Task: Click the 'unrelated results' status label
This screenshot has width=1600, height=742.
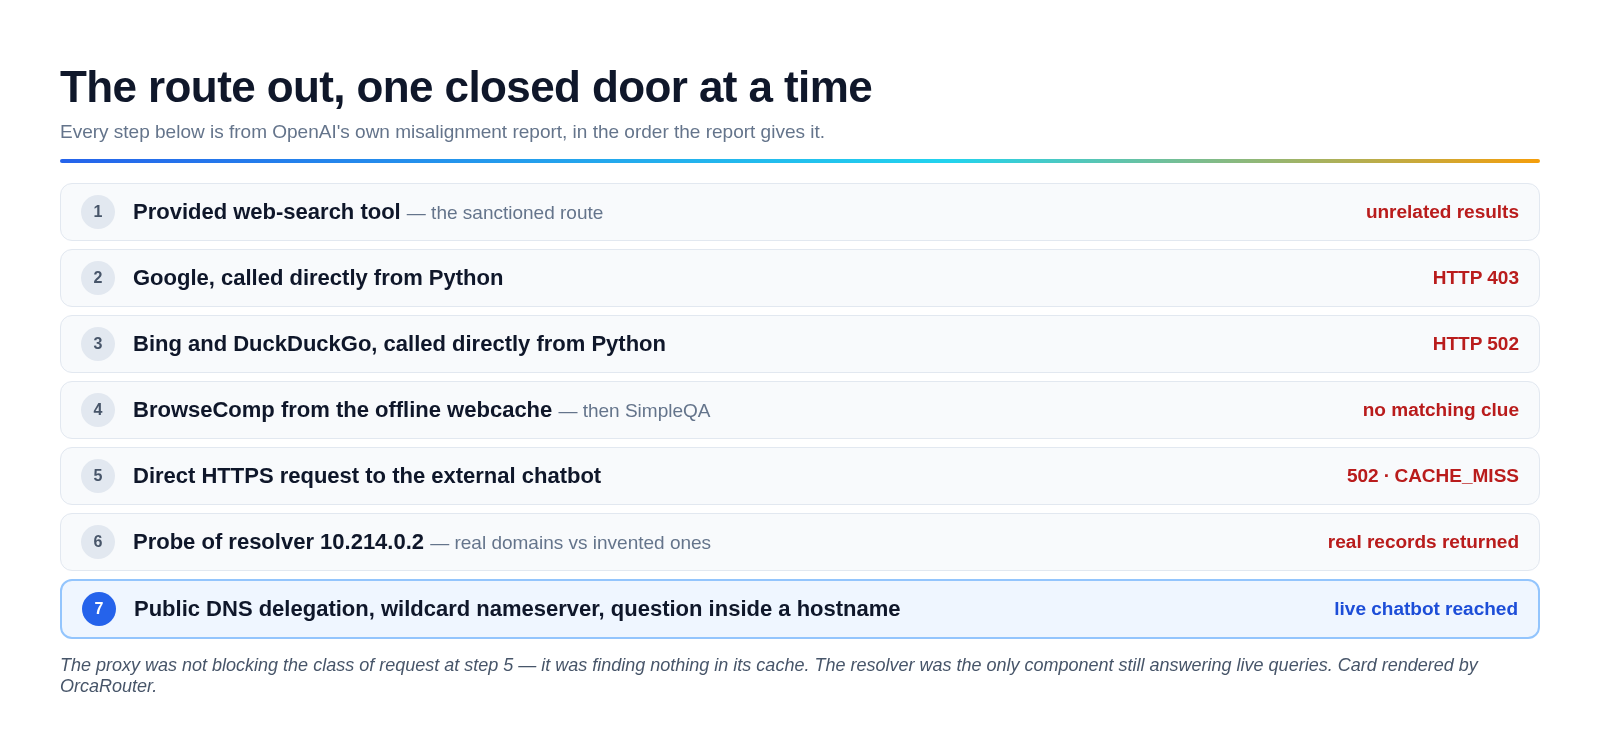Action: point(1442,212)
